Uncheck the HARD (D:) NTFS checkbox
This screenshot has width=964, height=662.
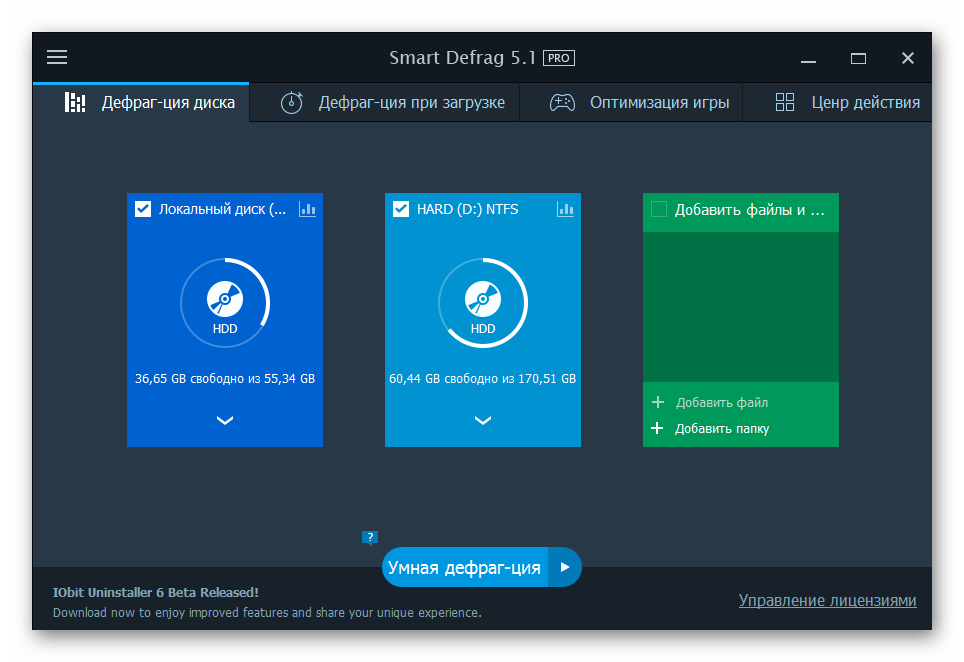pos(401,209)
